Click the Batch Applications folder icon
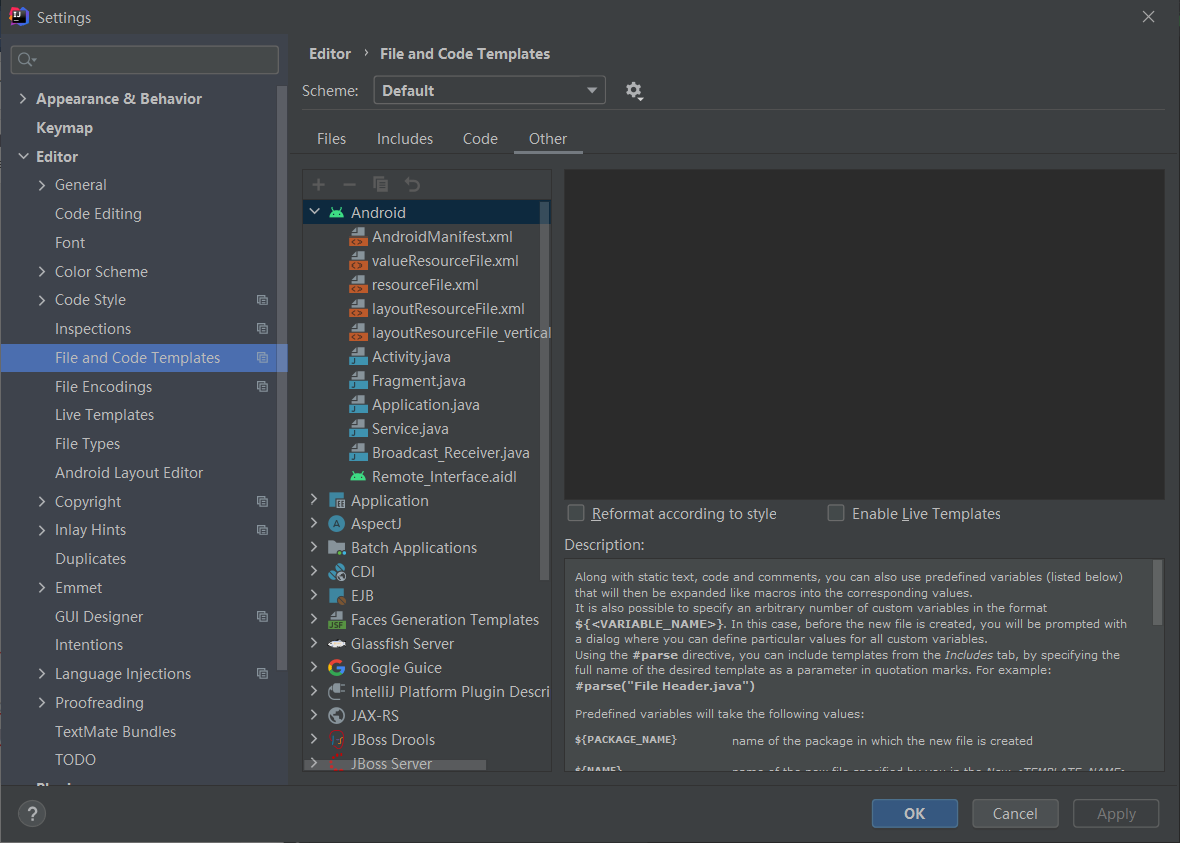Image resolution: width=1180 pixels, height=843 pixels. point(336,547)
